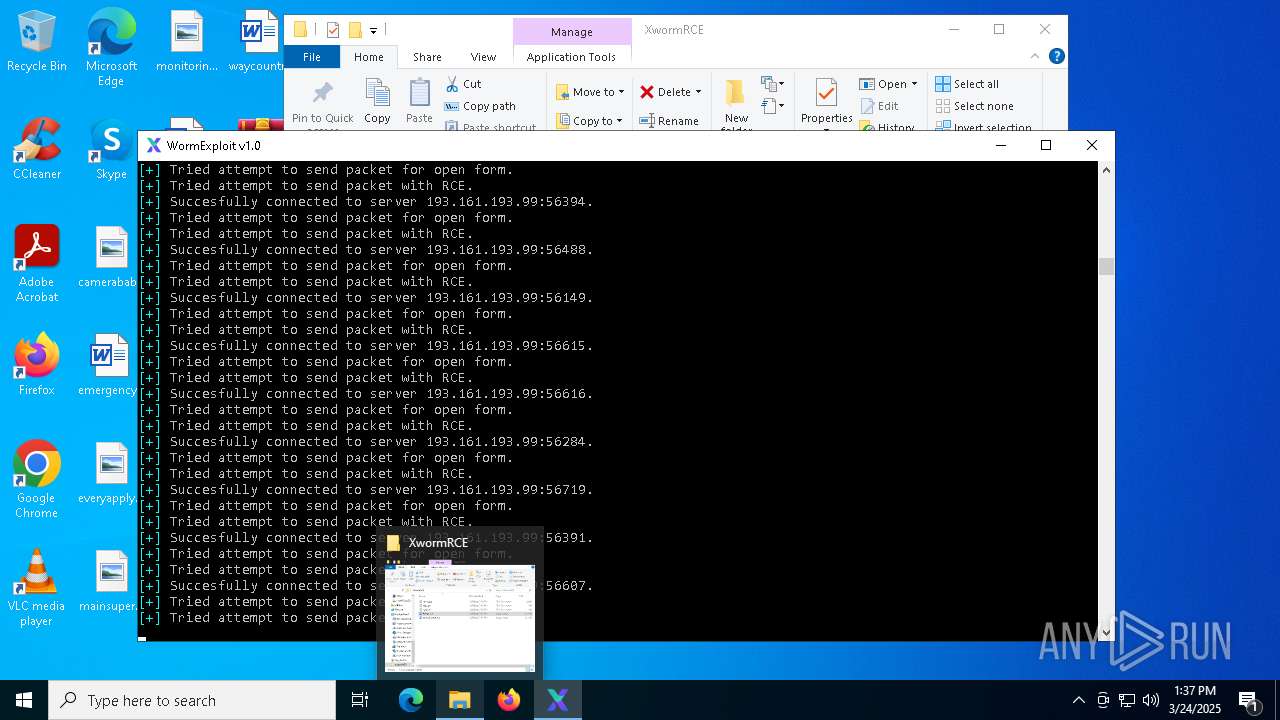This screenshot has height=720, width=1280.
Task: Switch to the Home ribbon tab
Action: [x=368, y=57]
